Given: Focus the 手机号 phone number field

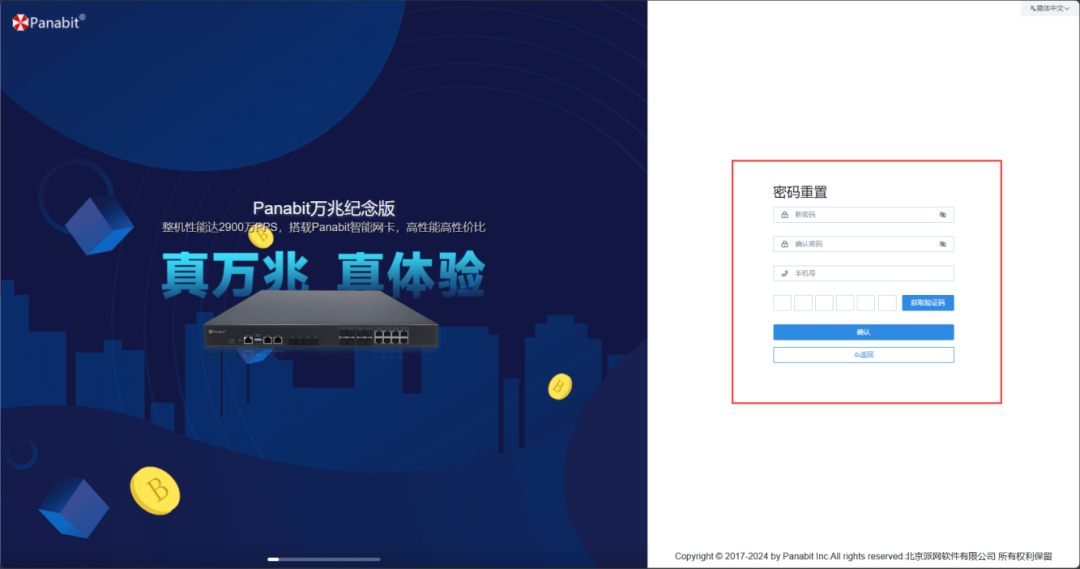Looking at the screenshot, I should click(x=863, y=273).
